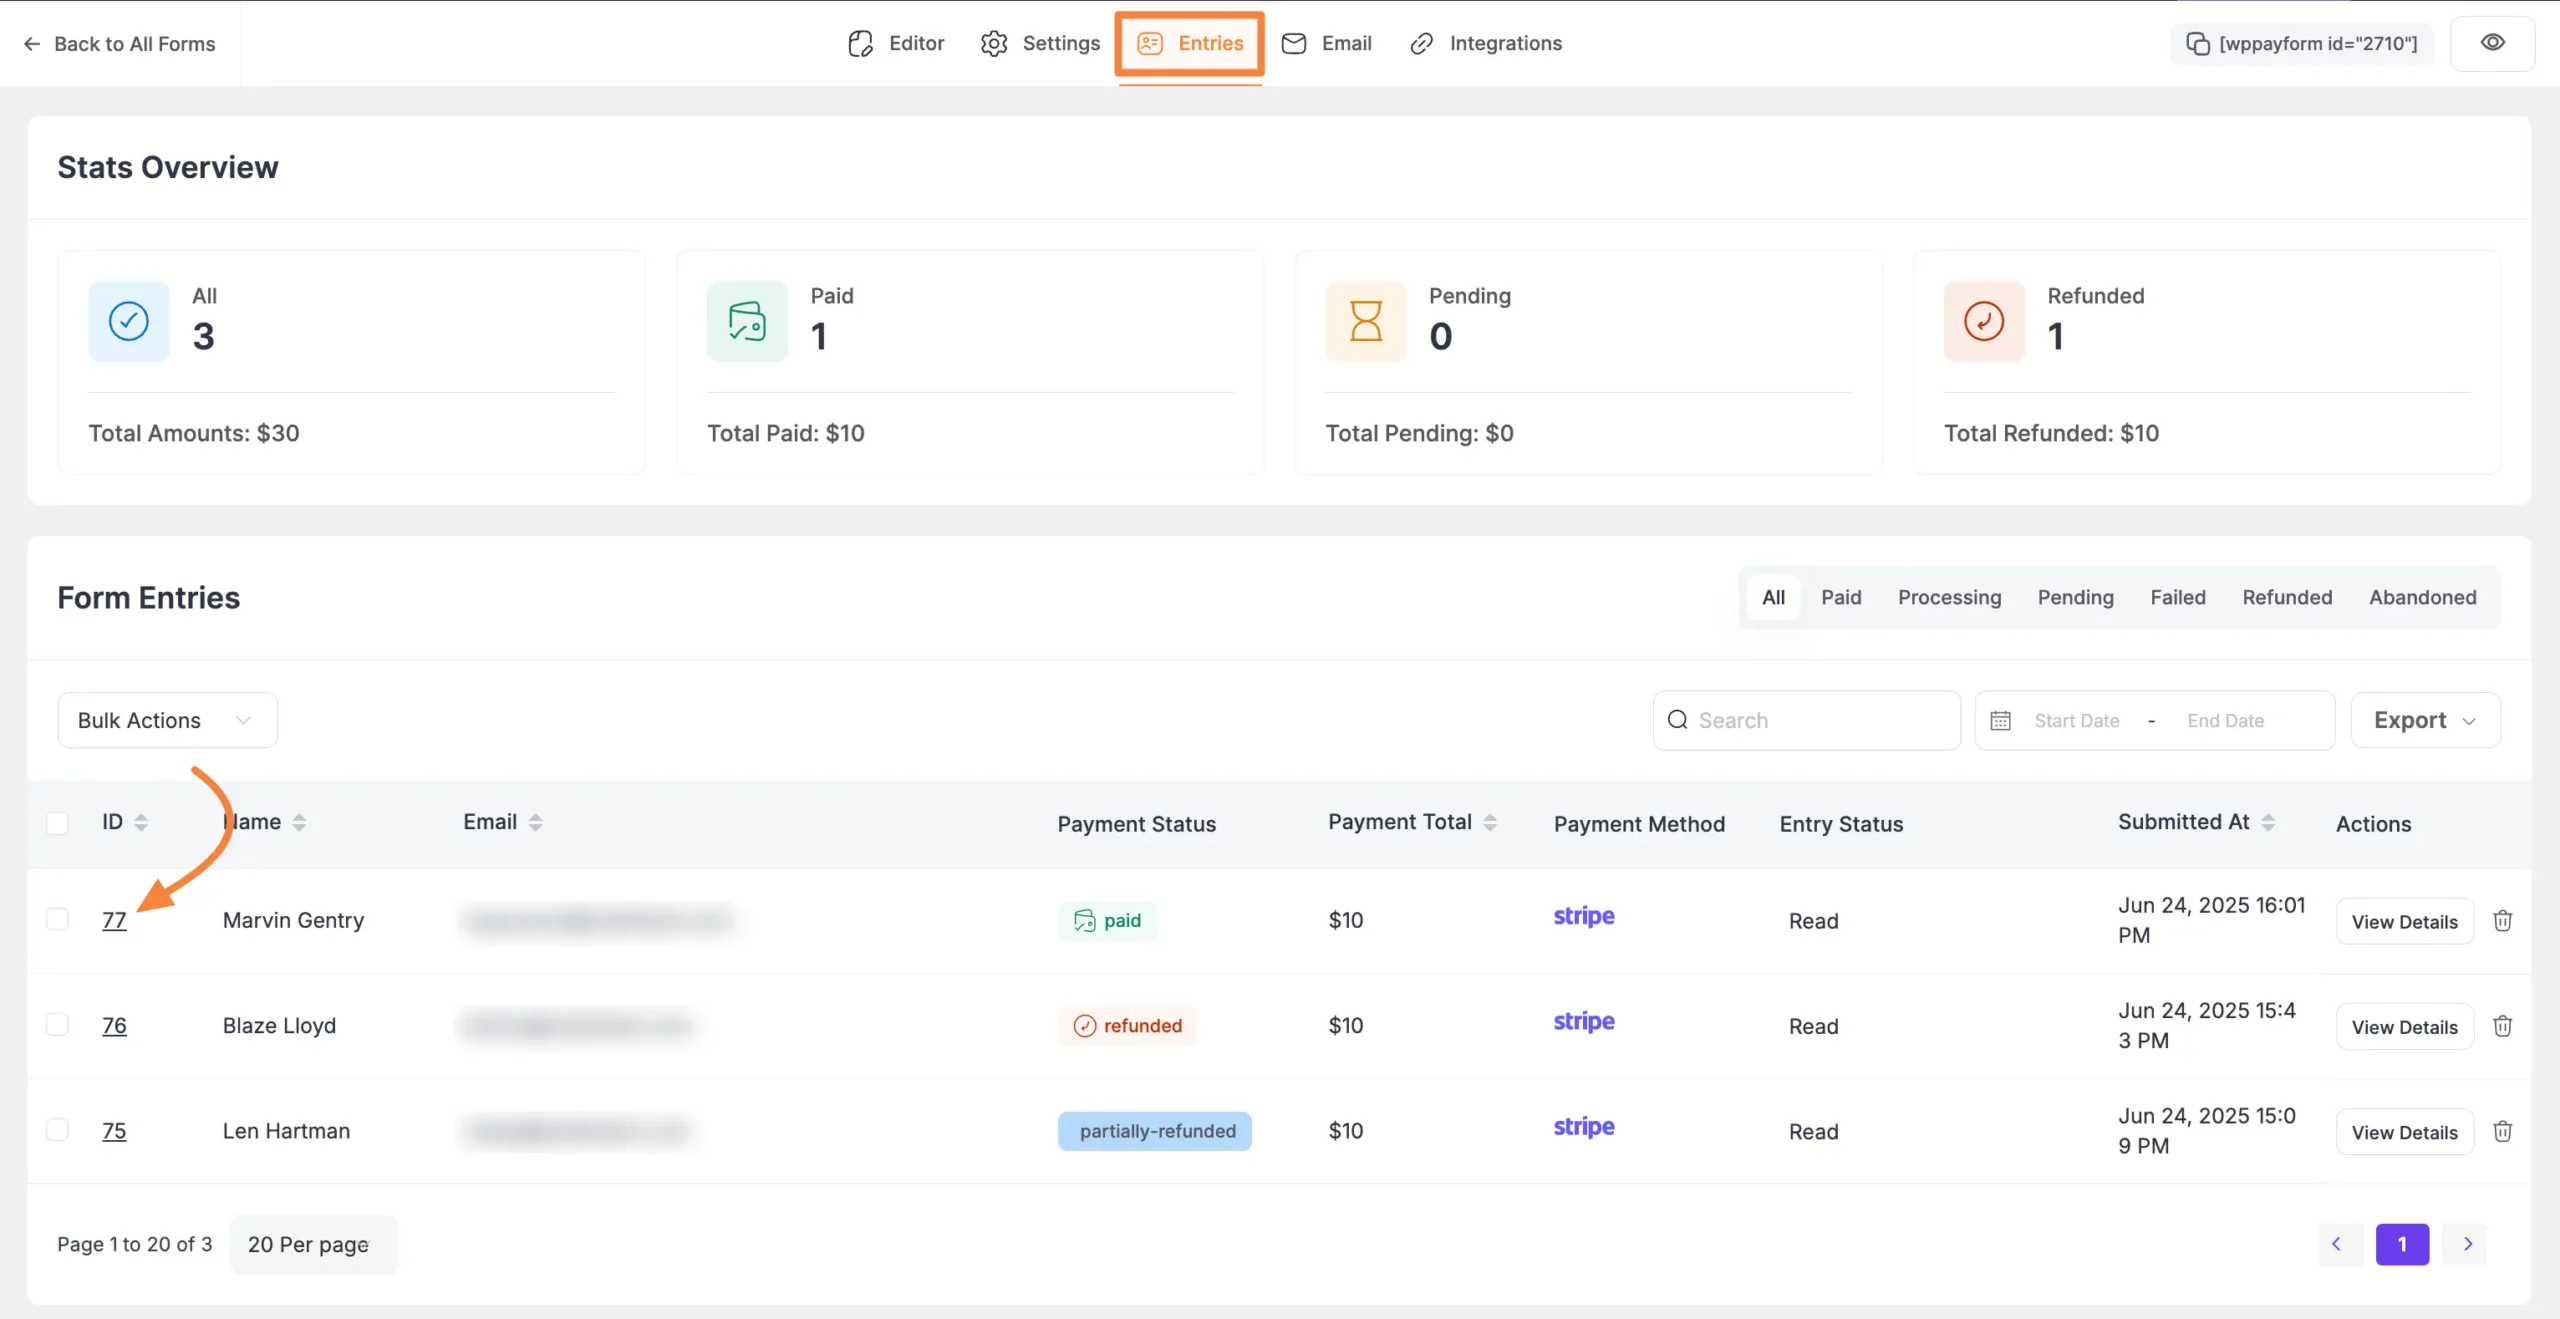Click the eye preview icon button

2492,43
